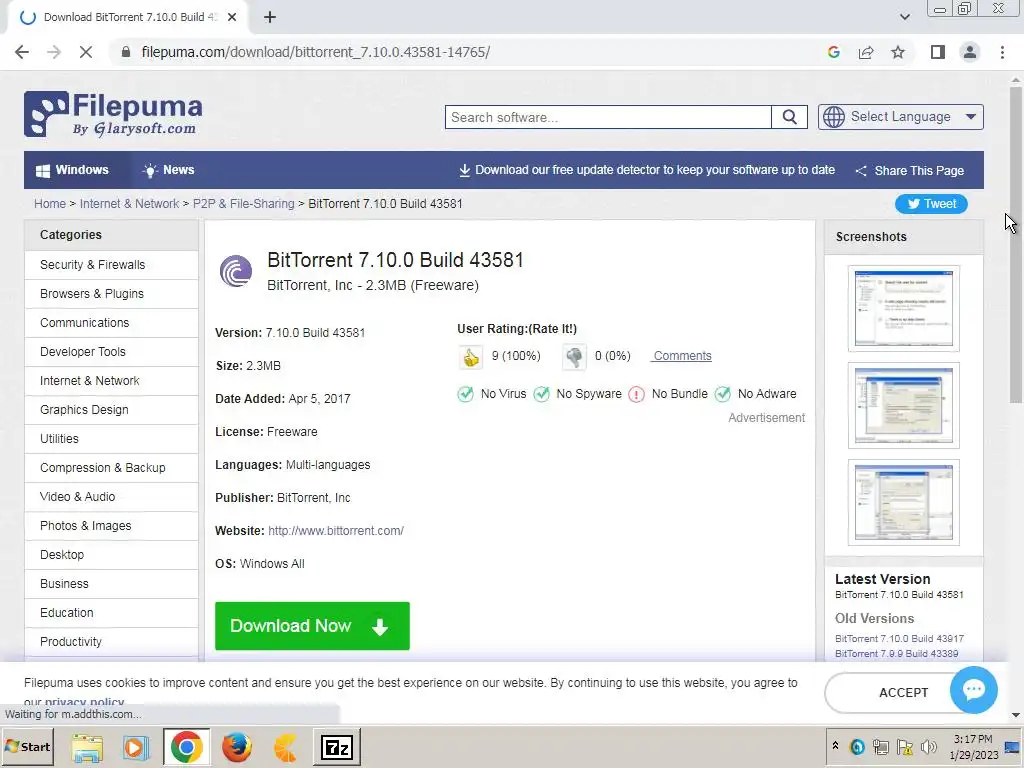Open media player taskbar icon

click(136, 747)
